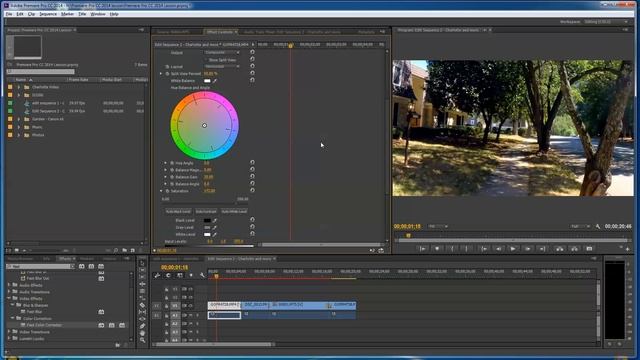Click the Effects panel search field
The image size is (640, 360).
tap(41, 267)
